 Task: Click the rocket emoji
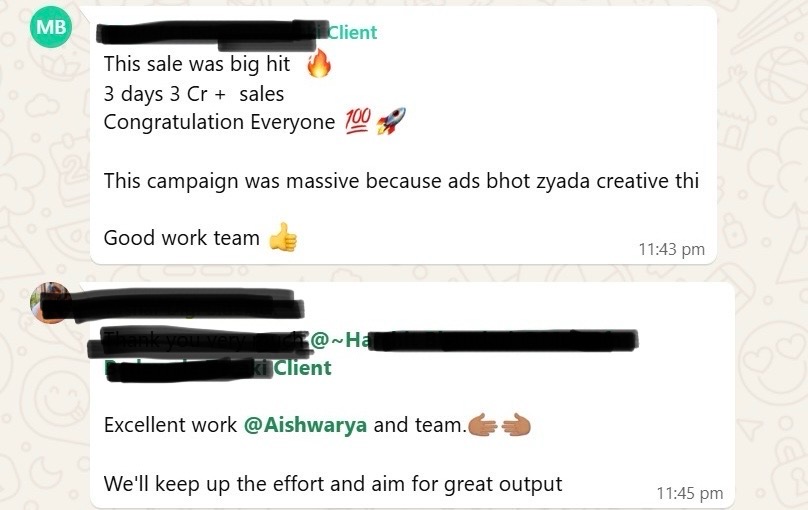point(391,121)
